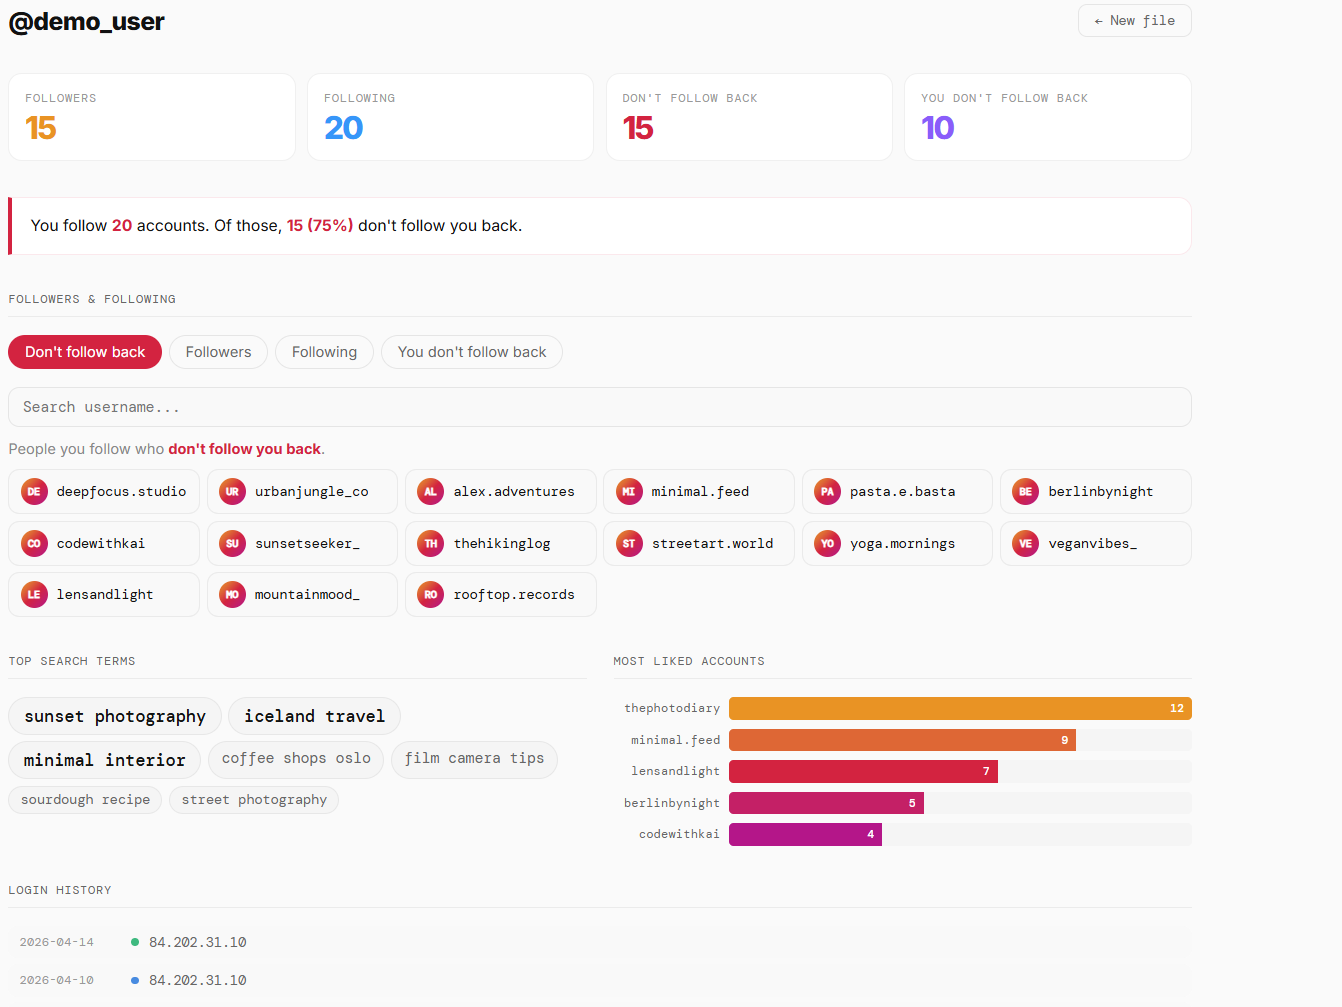Image resolution: width=1342 pixels, height=1007 pixels.
Task: Click the street photography search term
Action: coord(254,800)
